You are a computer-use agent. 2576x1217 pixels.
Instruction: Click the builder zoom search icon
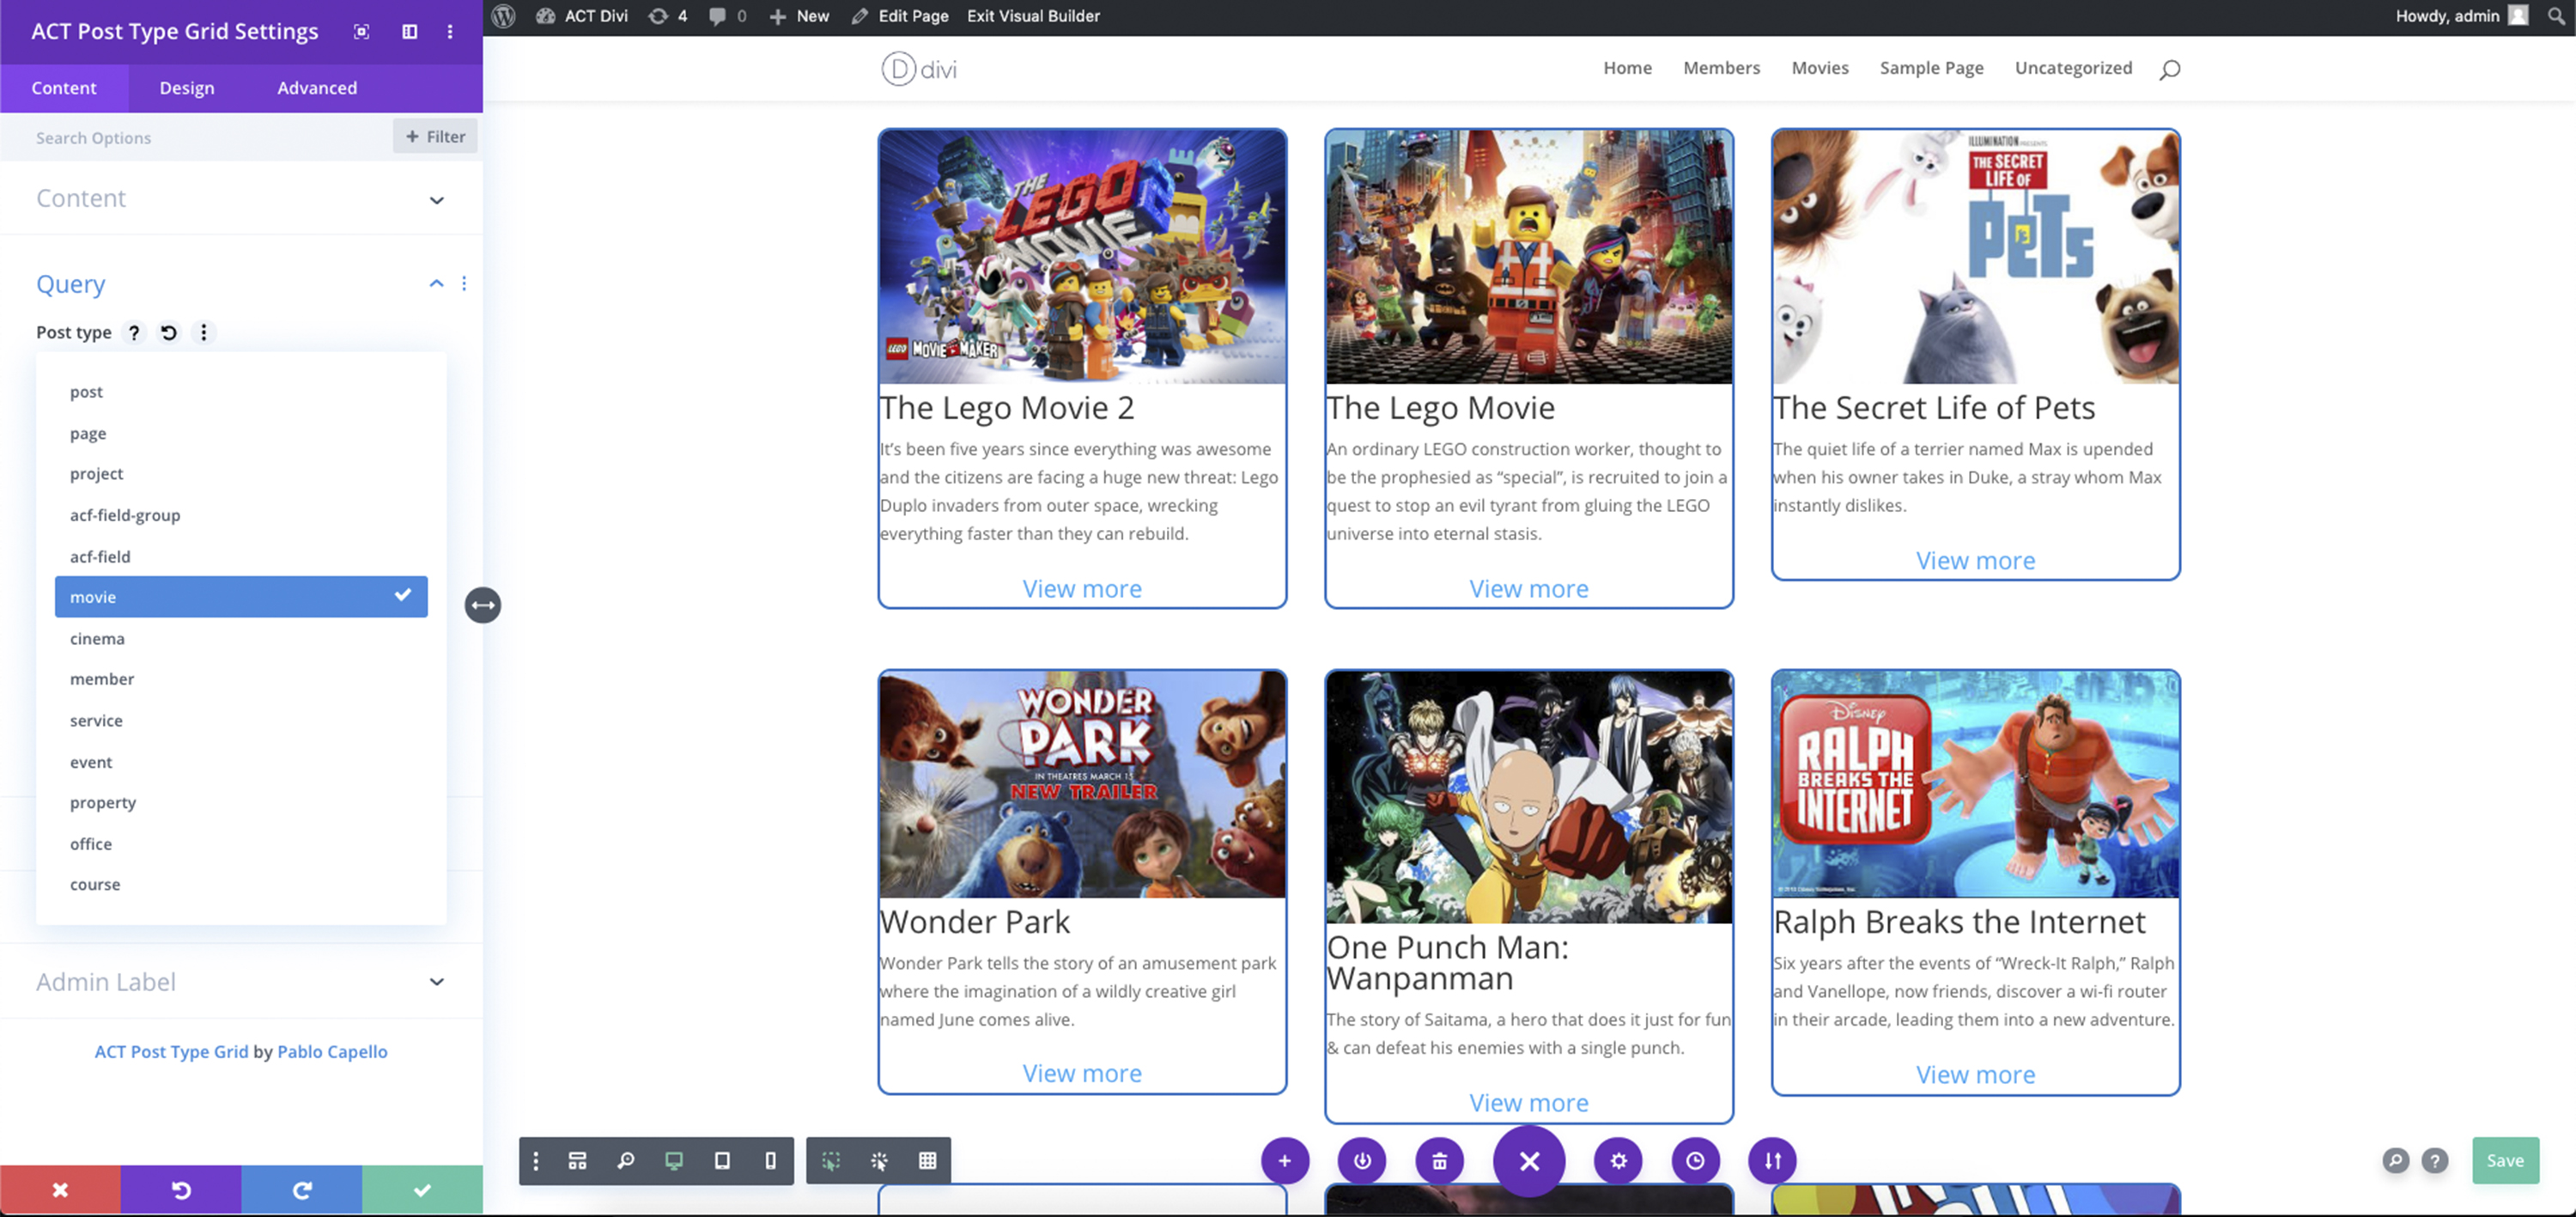(x=626, y=1160)
